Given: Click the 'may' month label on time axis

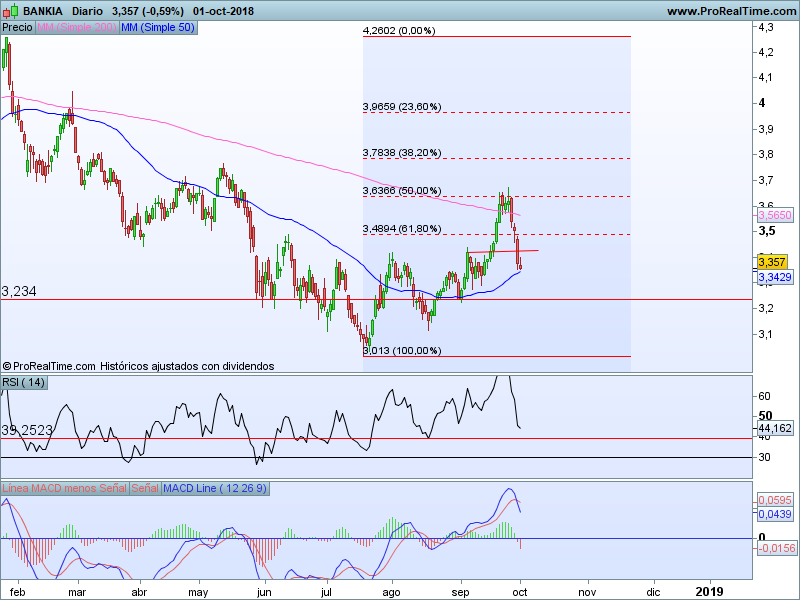Looking at the screenshot, I should [x=198, y=592].
